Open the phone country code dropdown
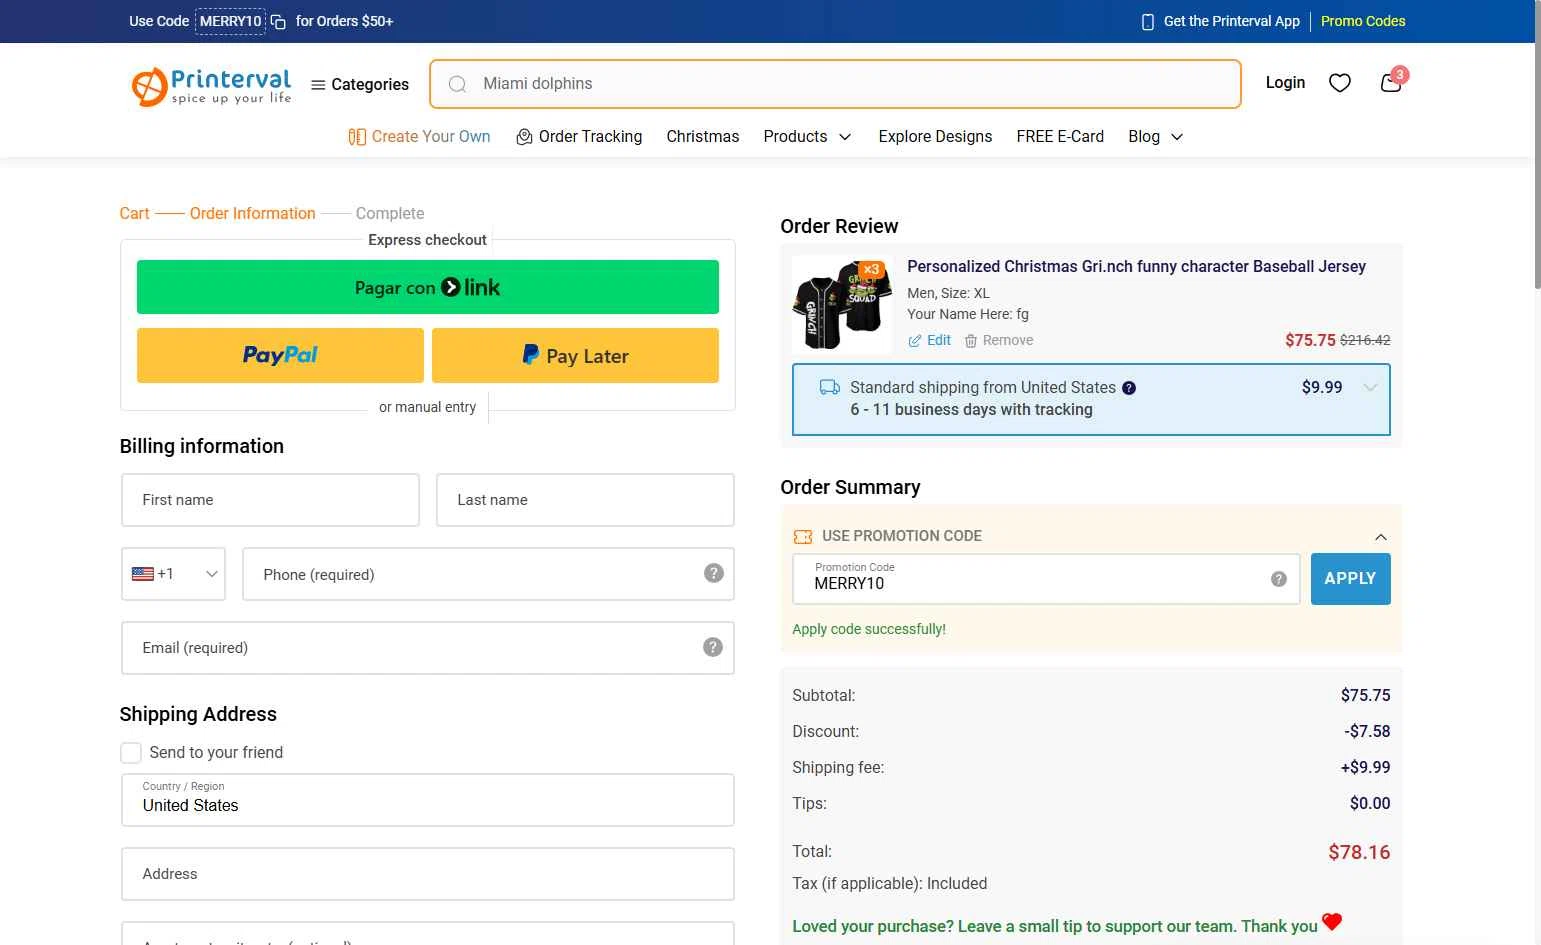 [x=174, y=574]
